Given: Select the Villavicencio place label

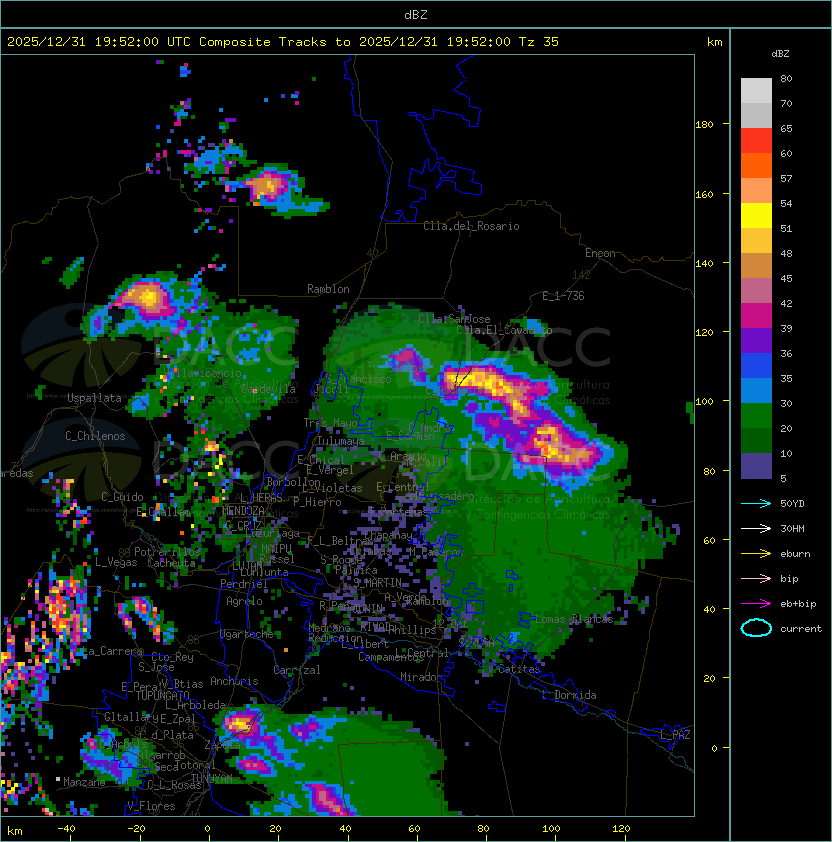Looking at the screenshot, I should coord(202,373).
